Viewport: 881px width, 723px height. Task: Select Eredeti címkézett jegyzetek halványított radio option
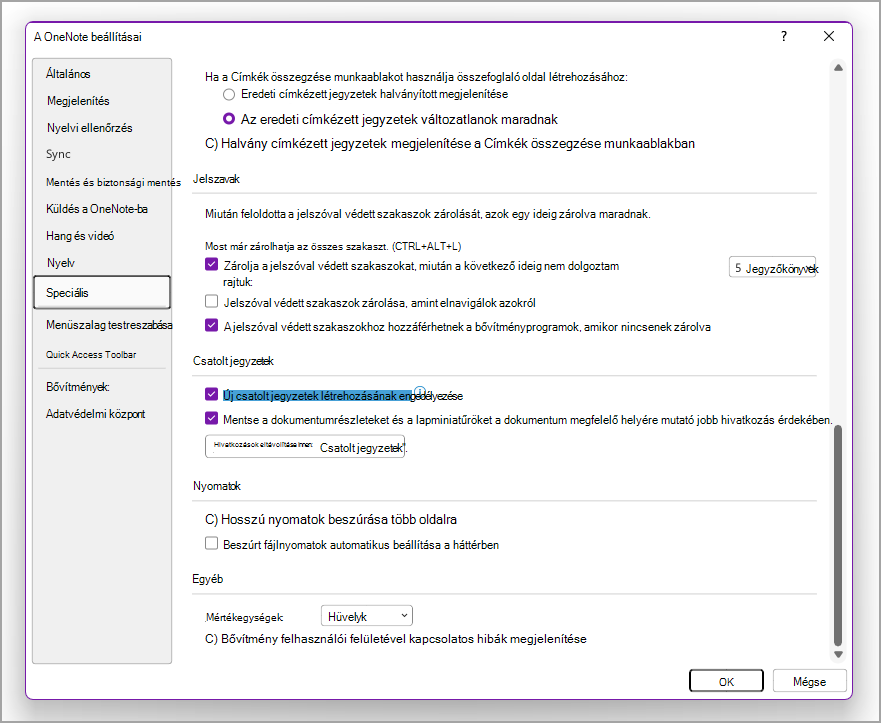pyautogui.click(x=229, y=94)
